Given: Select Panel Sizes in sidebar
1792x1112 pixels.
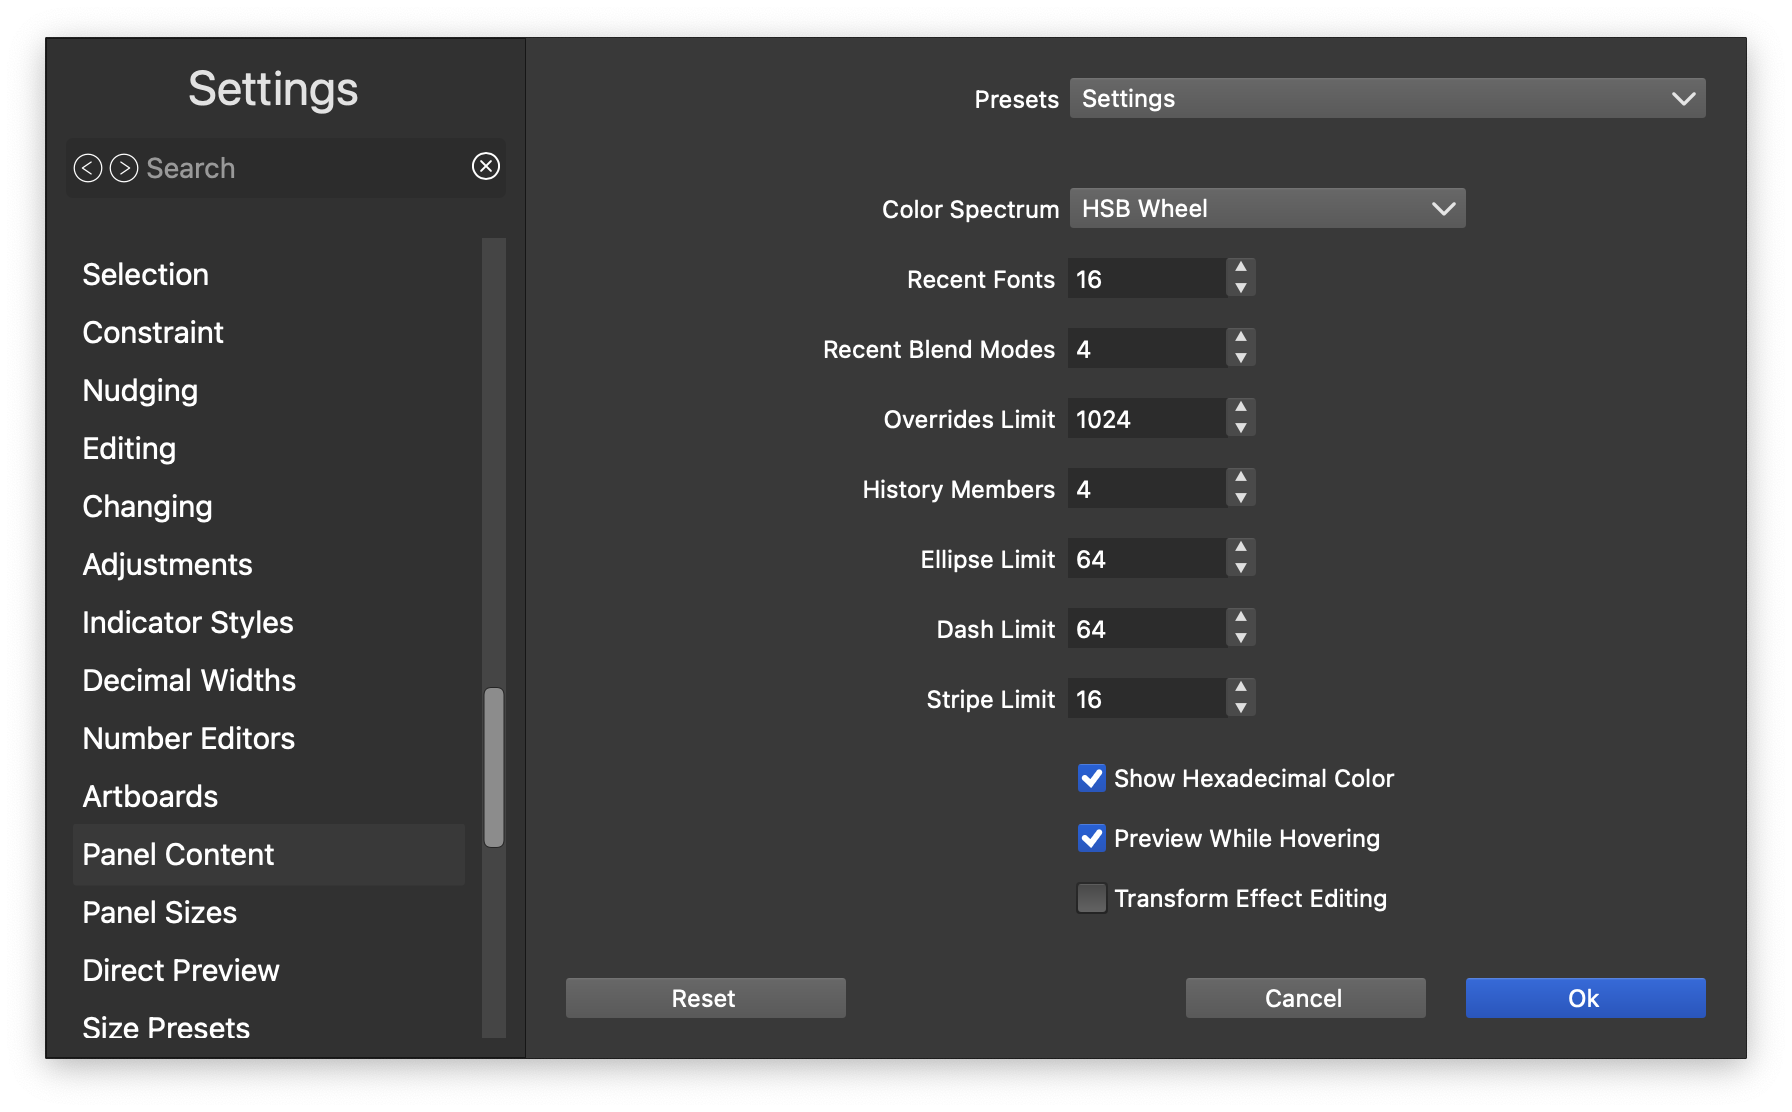Looking at the screenshot, I should [x=160, y=912].
